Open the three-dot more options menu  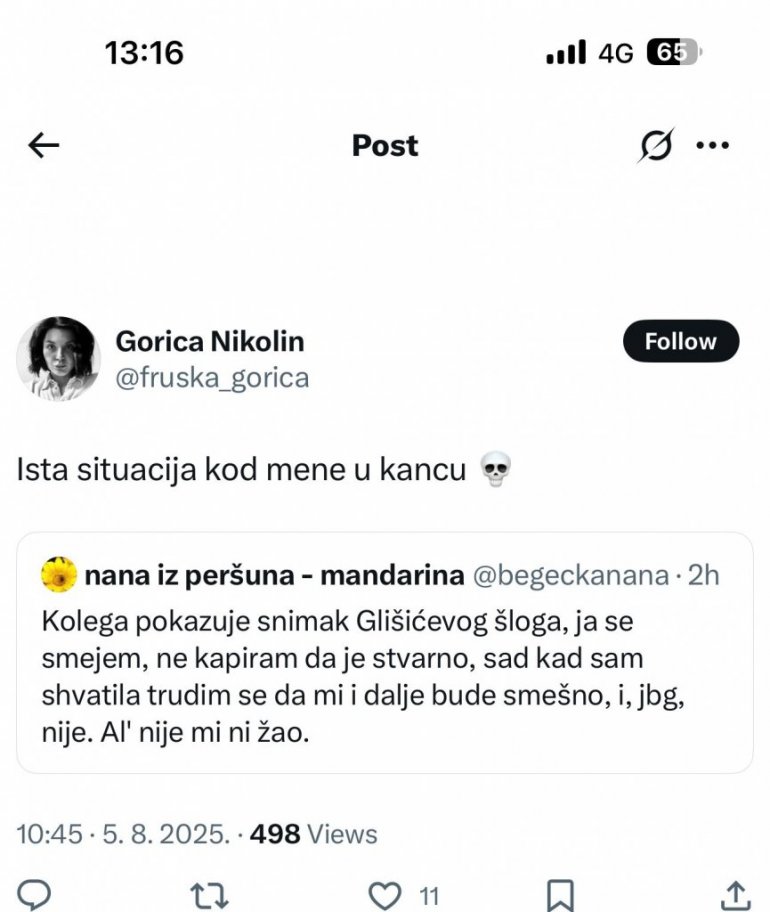click(712, 146)
